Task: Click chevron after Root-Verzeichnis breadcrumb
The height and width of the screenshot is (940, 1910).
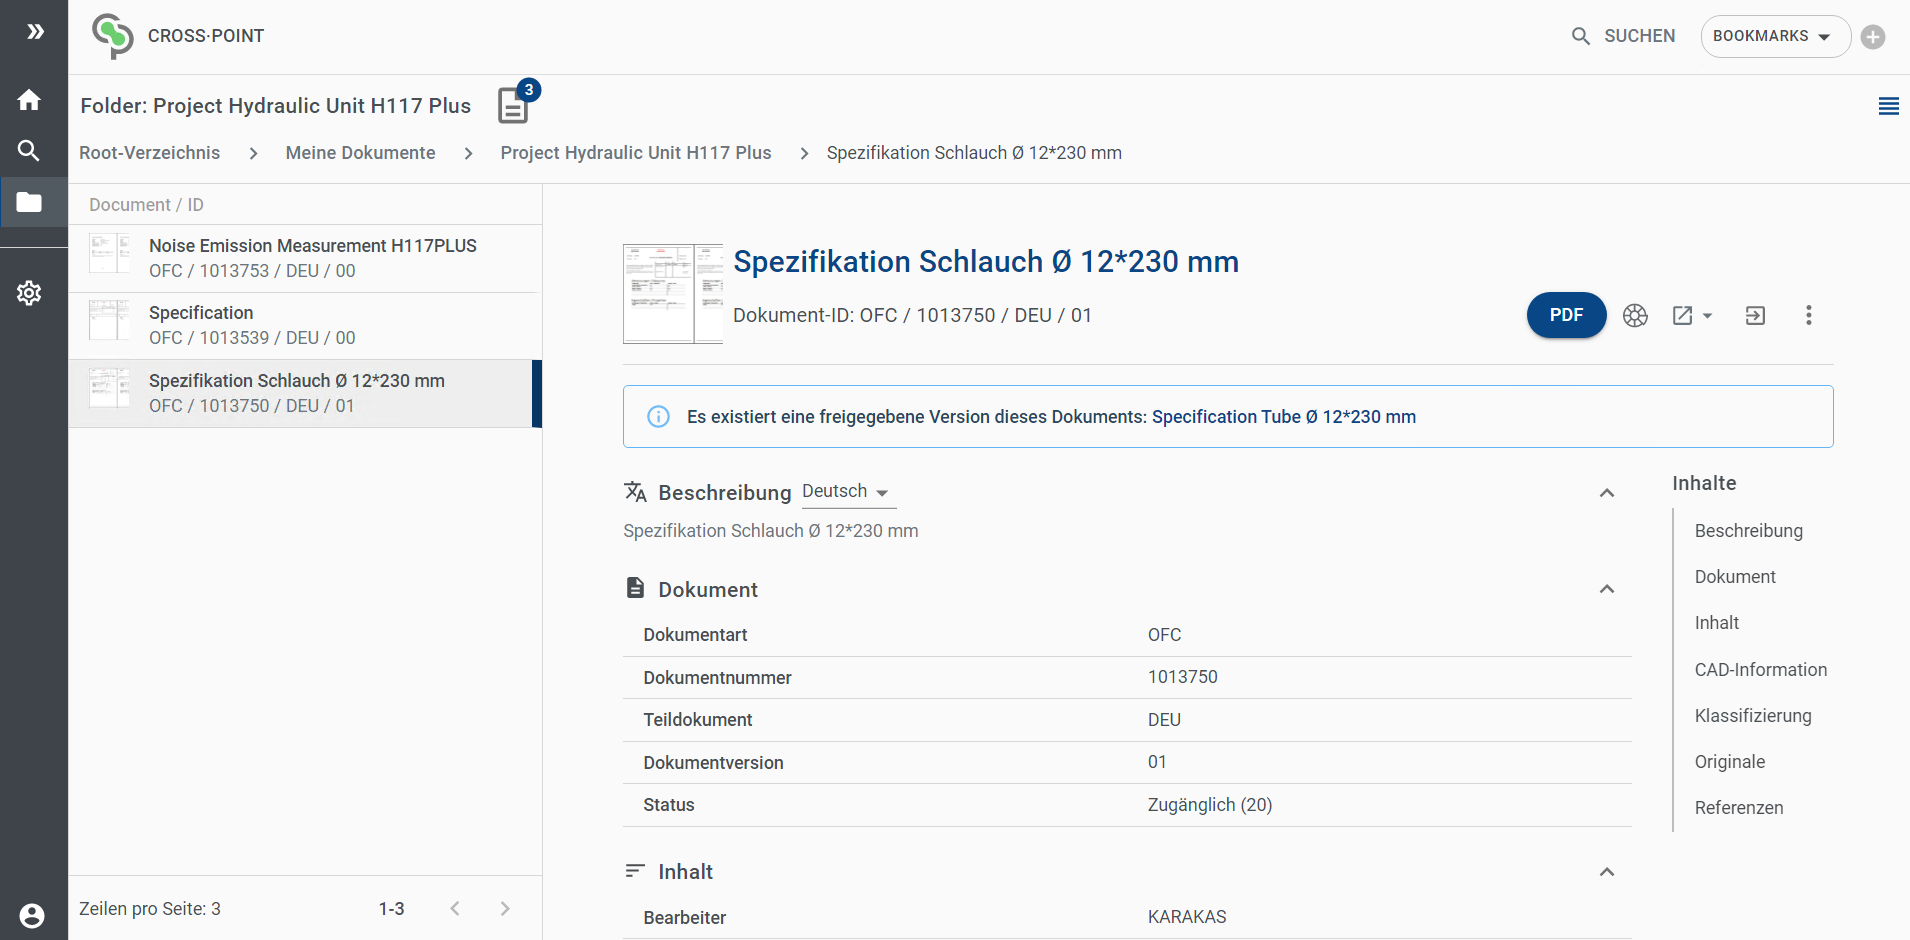Action: point(253,153)
